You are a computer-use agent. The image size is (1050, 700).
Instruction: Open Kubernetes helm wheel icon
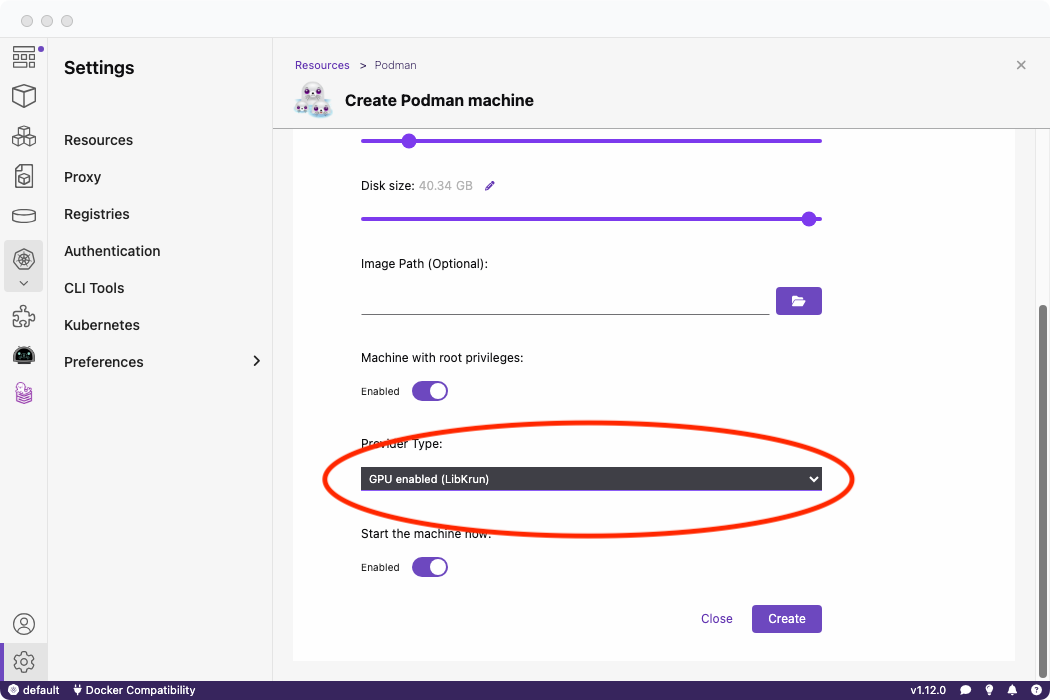tap(23, 259)
